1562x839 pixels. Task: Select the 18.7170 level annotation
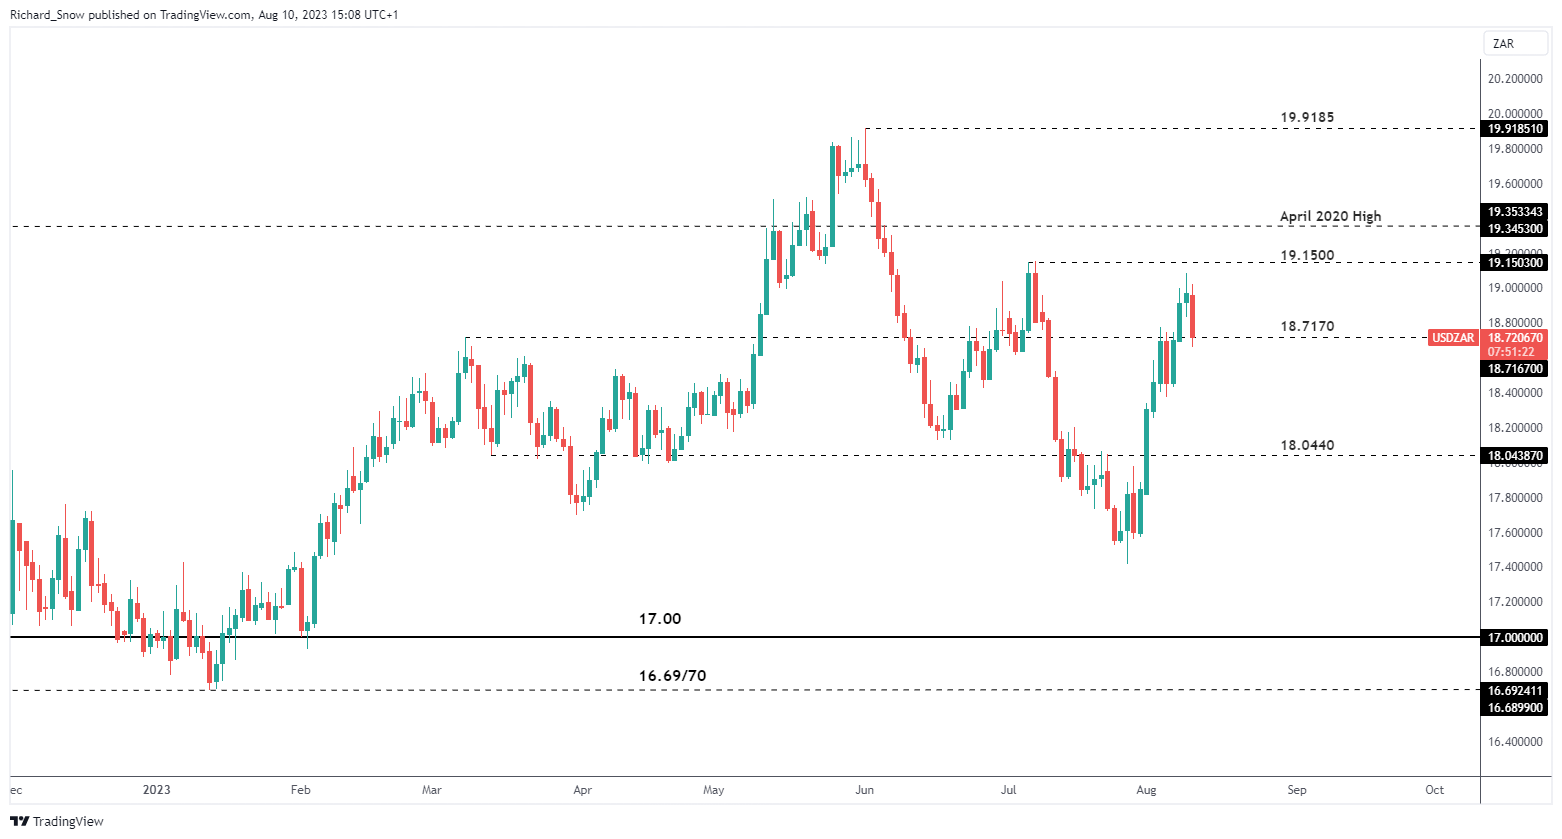[1307, 326]
